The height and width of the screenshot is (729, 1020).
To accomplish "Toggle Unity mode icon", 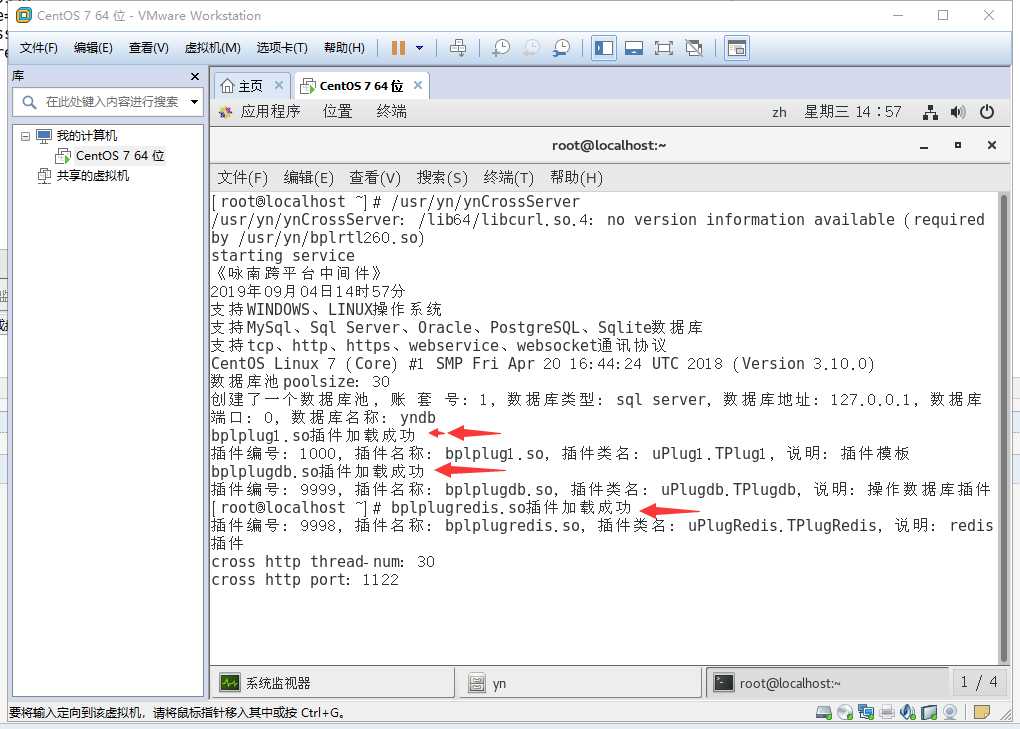I will (x=694, y=48).
